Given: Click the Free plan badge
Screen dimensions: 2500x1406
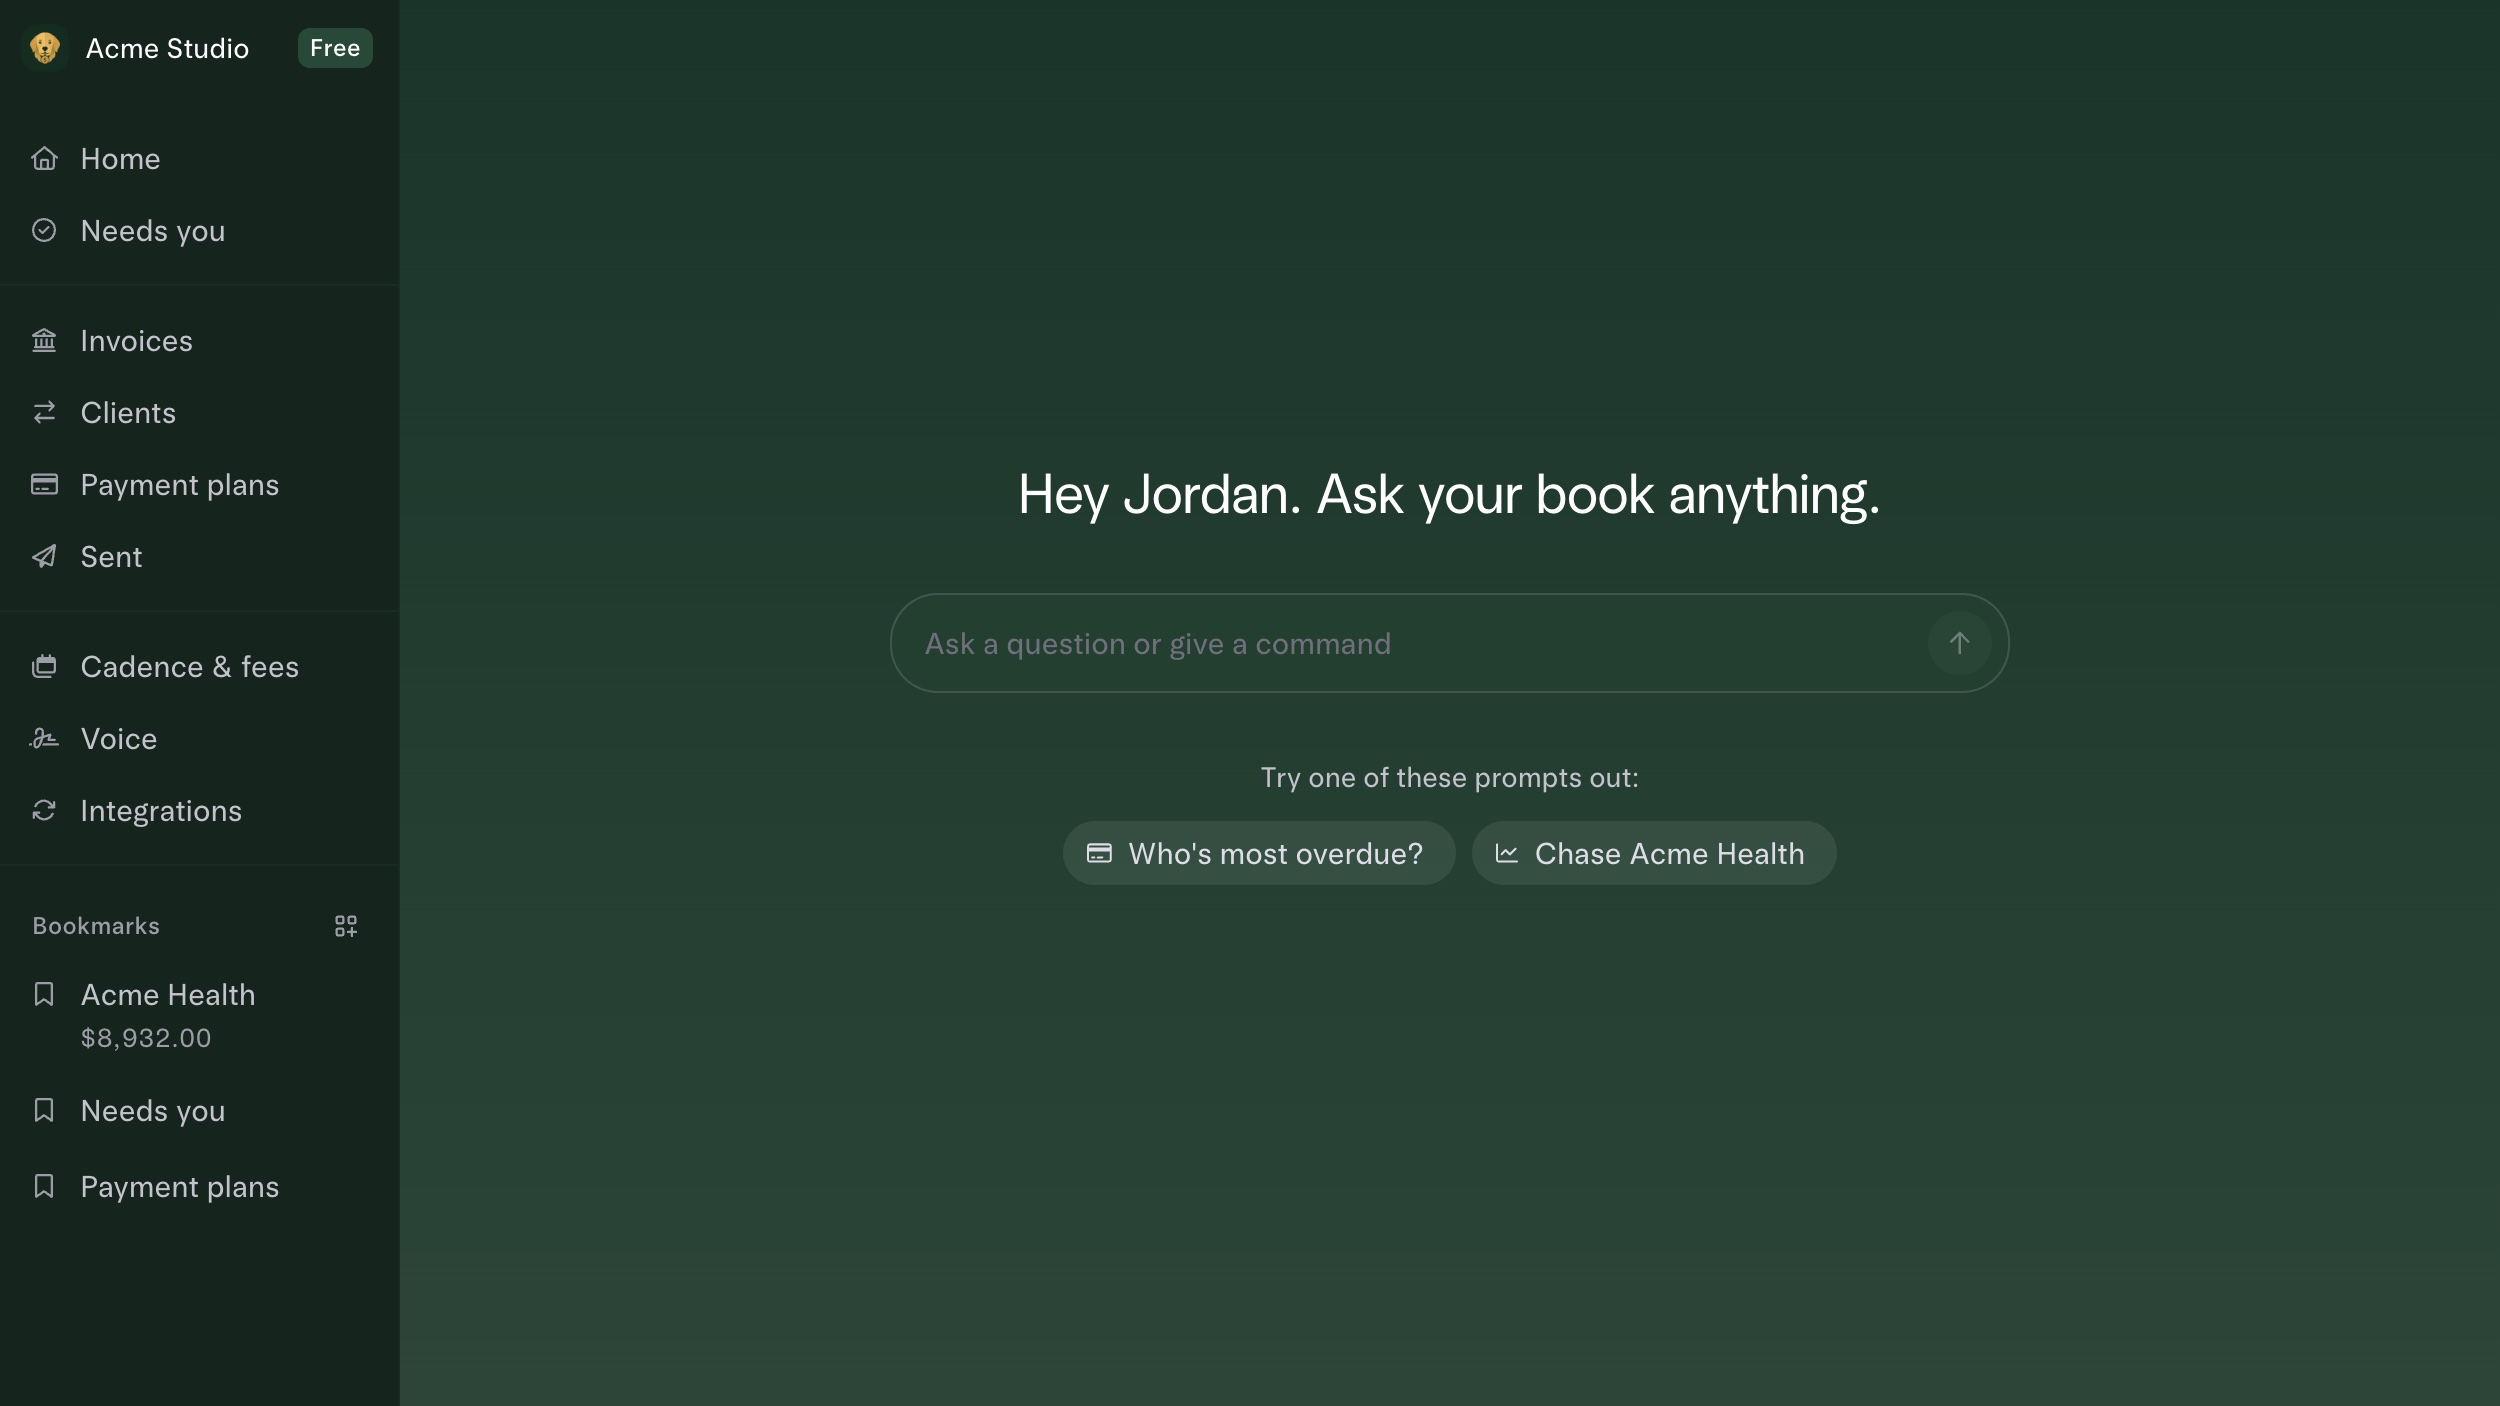Looking at the screenshot, I should click(x=335, y=48).
